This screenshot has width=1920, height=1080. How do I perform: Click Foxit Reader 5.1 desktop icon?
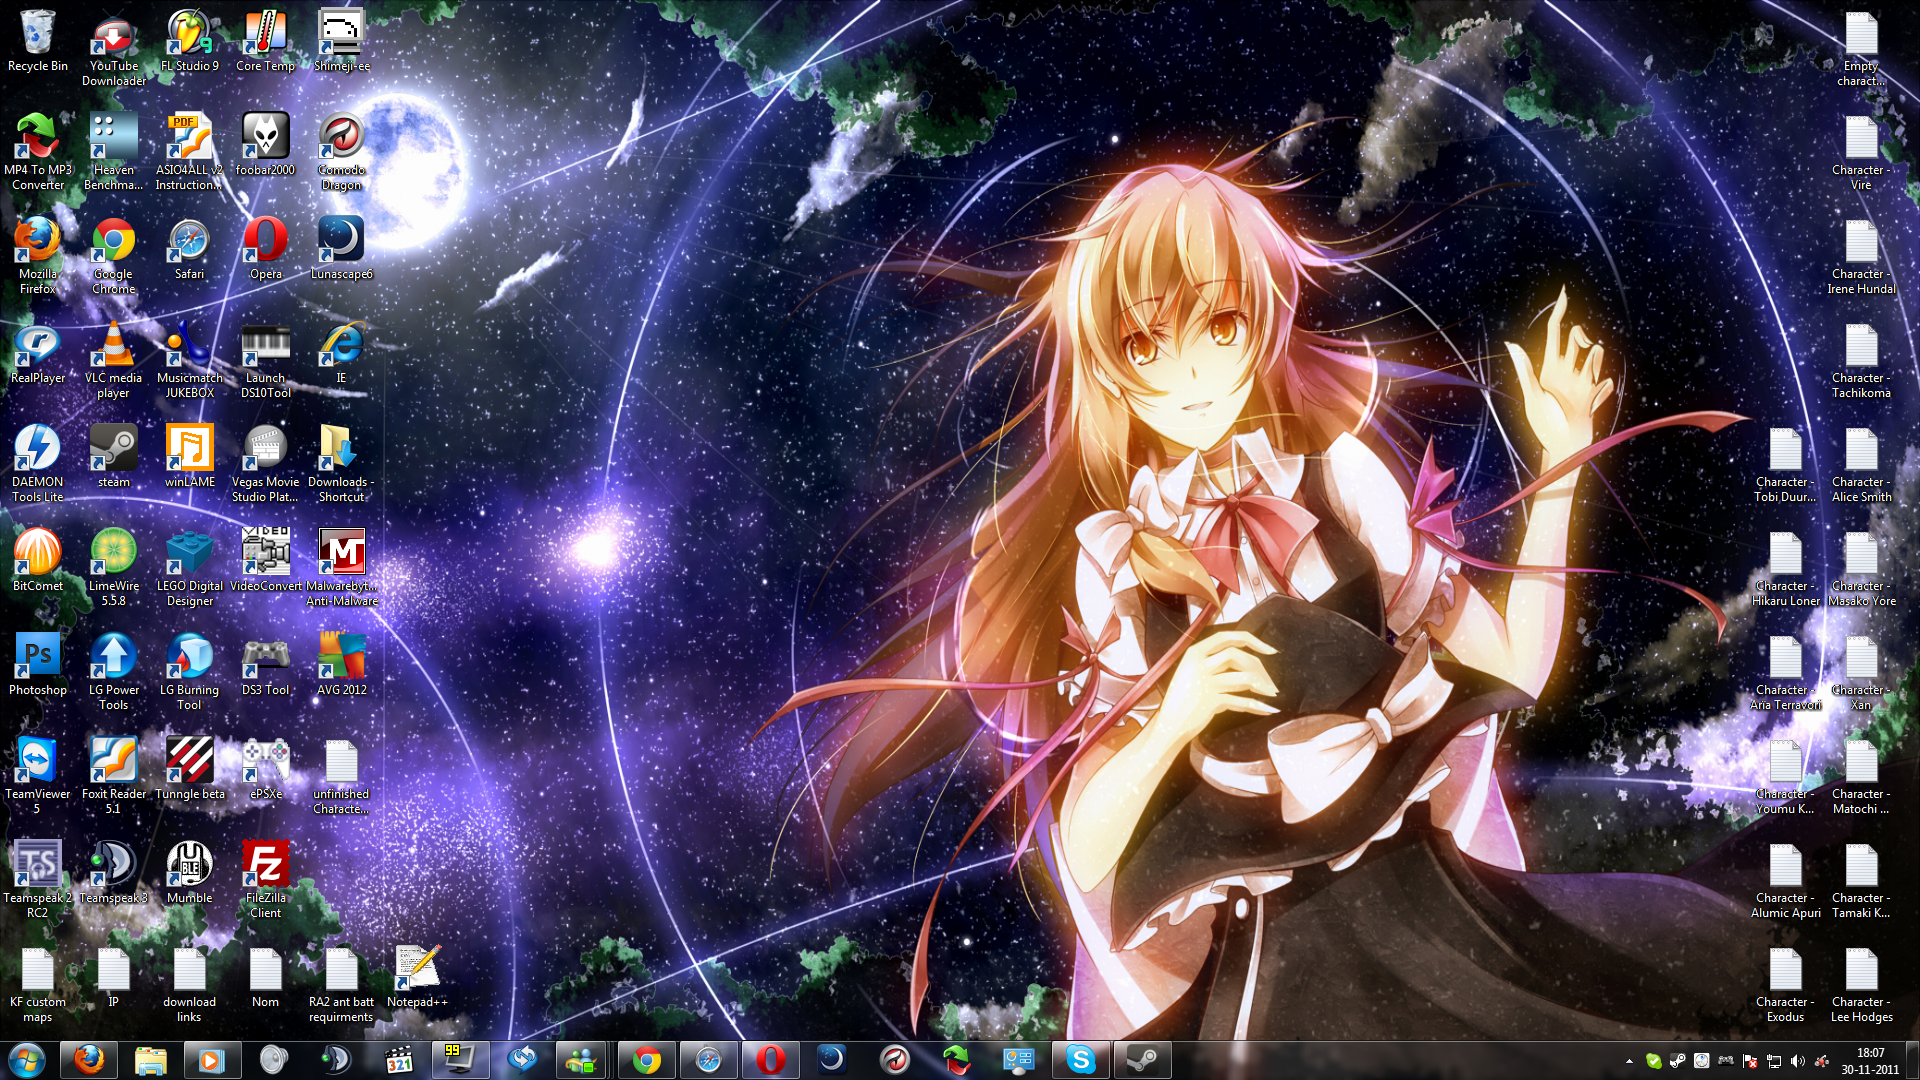click(114, 775)
